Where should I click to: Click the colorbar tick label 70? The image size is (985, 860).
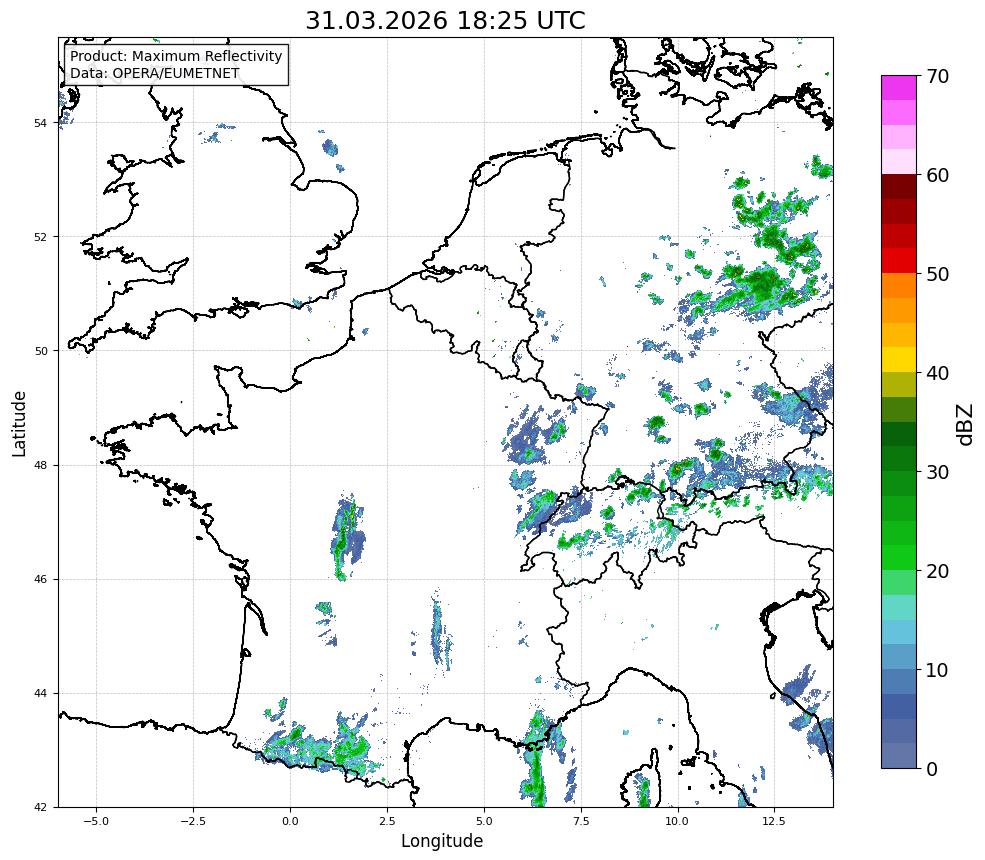click(x=937, y=76)
